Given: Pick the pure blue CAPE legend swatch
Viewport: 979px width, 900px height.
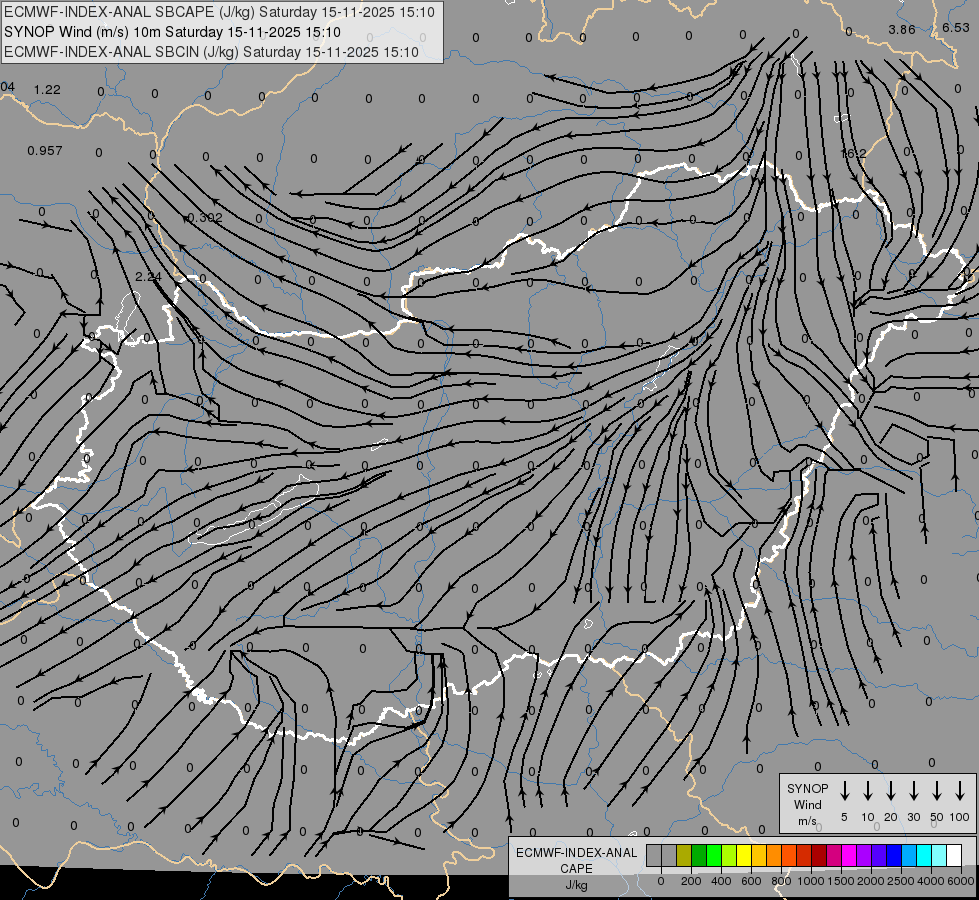Looking at the screenshot, I should [894, 855].
